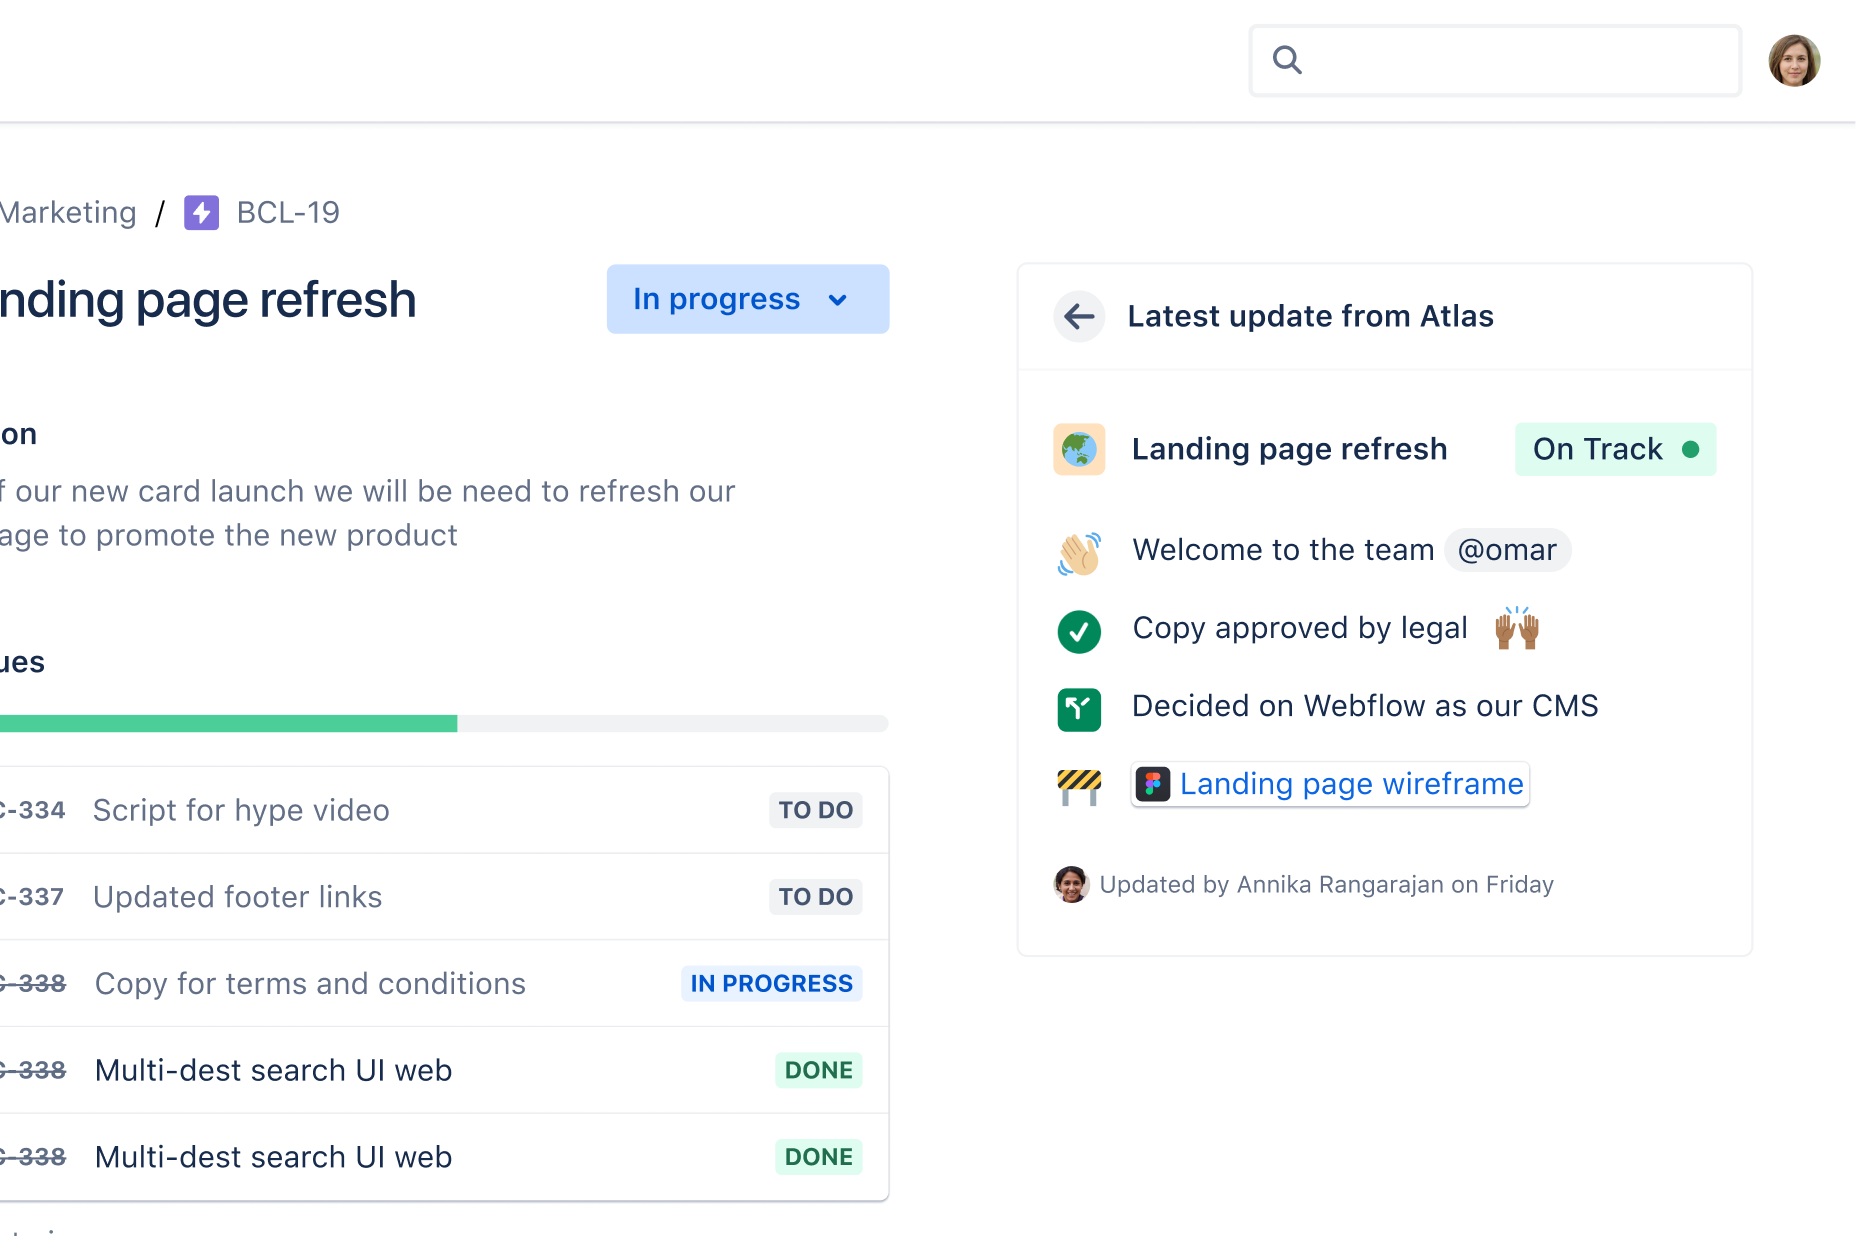1856x1236 pixels.
Task: Click the search magnifier icon in the top bar
Action: (x=1287, y=60)
